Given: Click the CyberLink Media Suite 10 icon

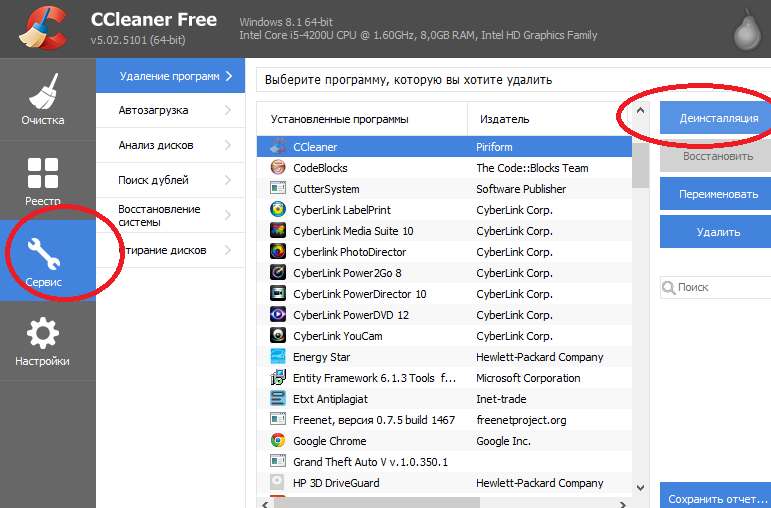Looking at the screenshot, I should 278,231.
